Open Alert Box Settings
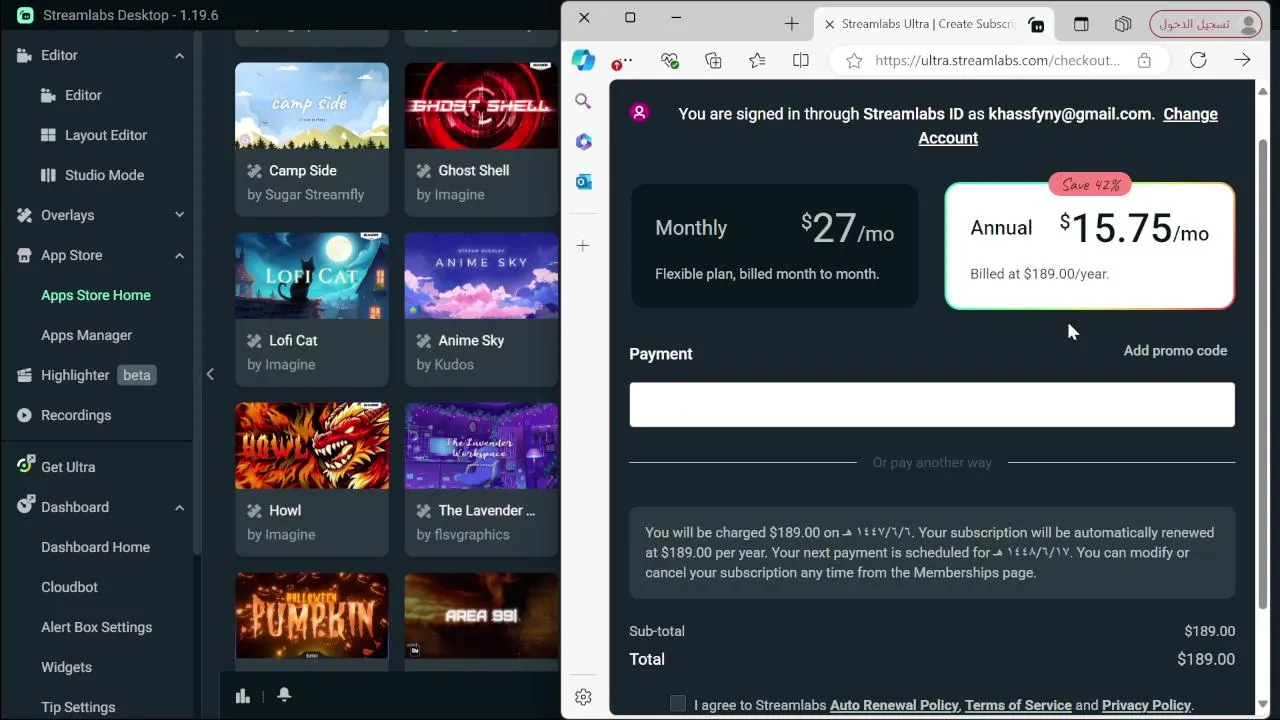 coord(96,627)
